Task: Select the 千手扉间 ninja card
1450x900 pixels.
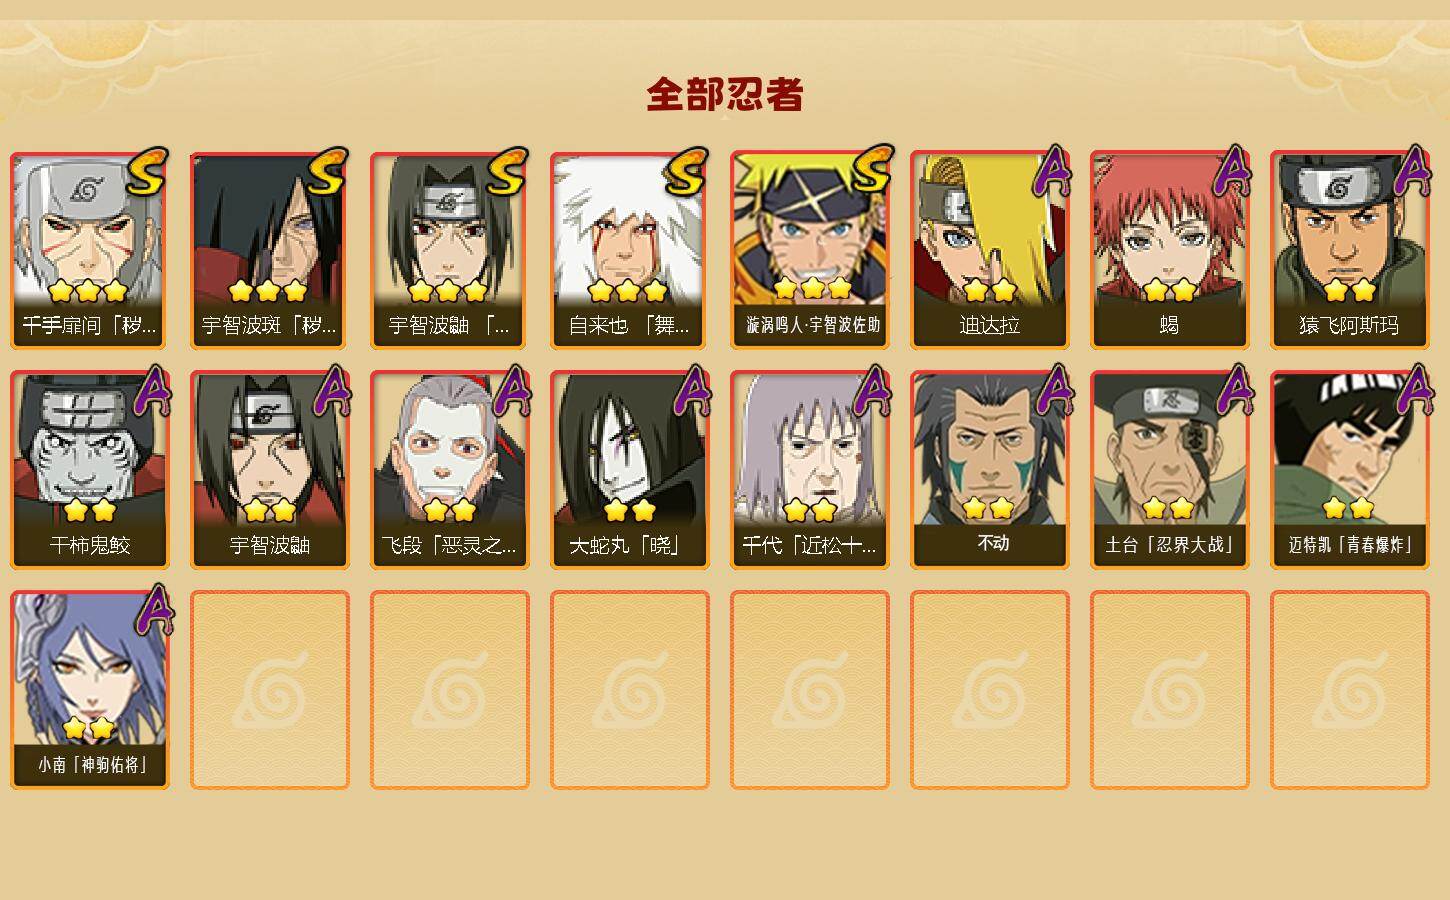Action: coord(89,250)
